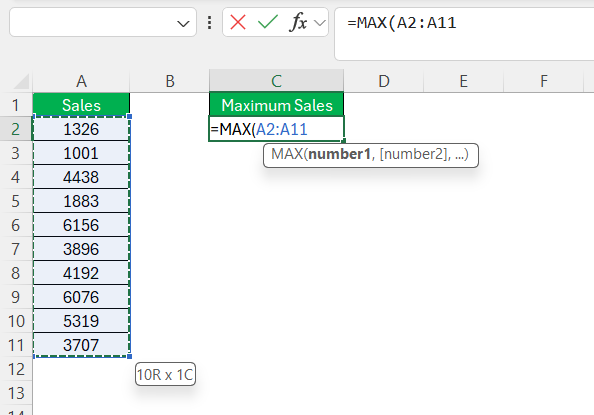Select row 12 header
This screenshot has width=594, height=415.
(x=16, y=369)
